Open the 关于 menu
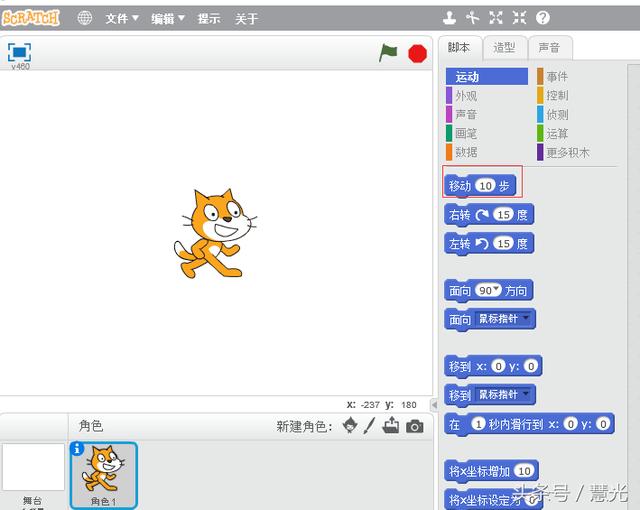The image size is (640, 510). tap(246, 18)
